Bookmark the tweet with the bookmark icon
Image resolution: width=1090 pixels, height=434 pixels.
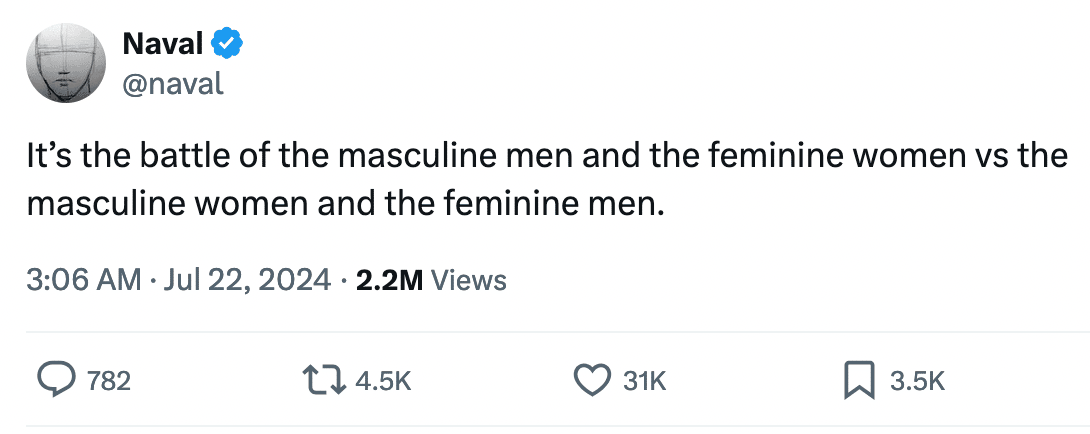click(x=859, y=381)
